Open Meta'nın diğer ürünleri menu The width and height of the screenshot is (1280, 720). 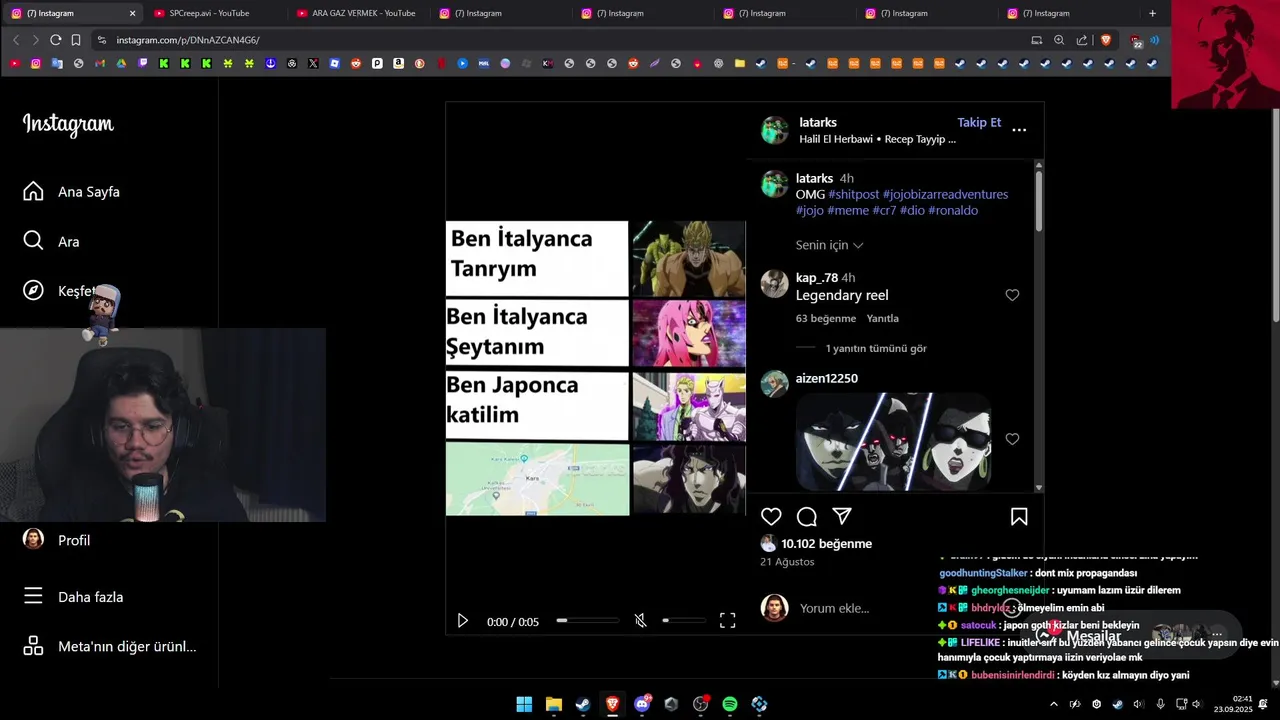[x=110, y=646]
